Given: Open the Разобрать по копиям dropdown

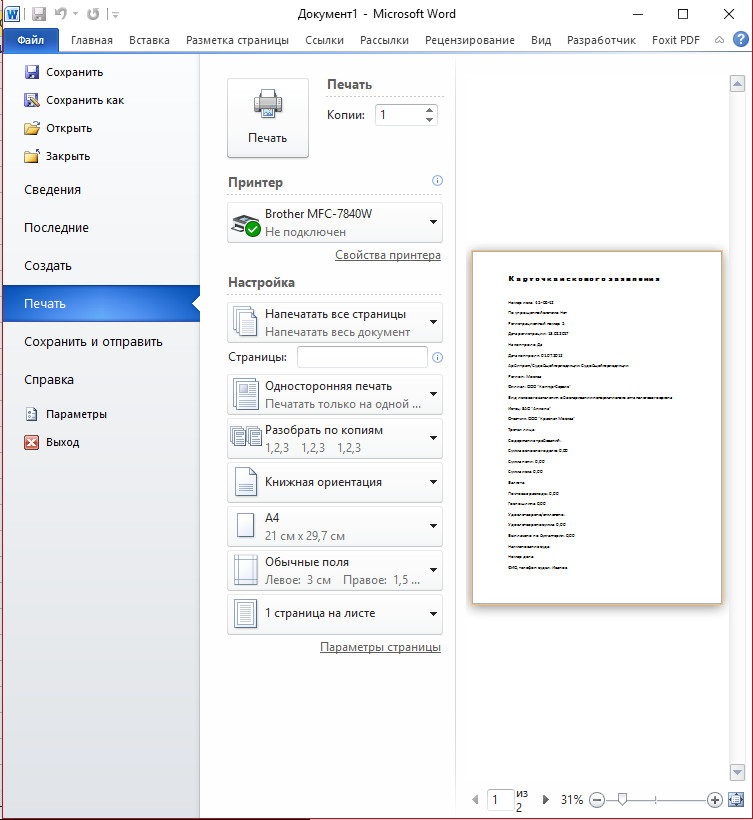Looking at the screenshot, I should pos(335,439).
